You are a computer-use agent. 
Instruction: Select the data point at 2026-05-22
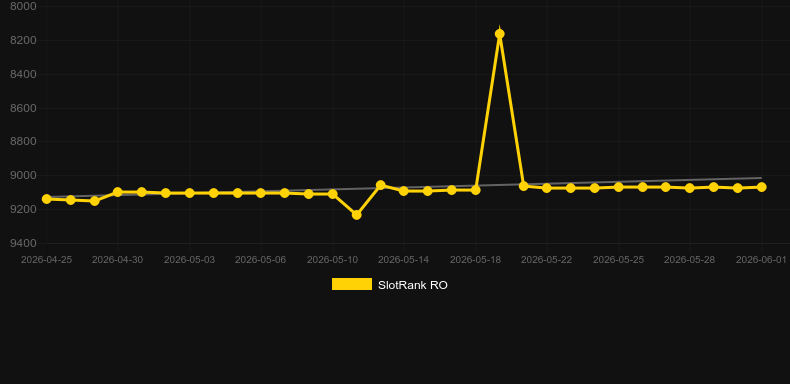[547, 188]
